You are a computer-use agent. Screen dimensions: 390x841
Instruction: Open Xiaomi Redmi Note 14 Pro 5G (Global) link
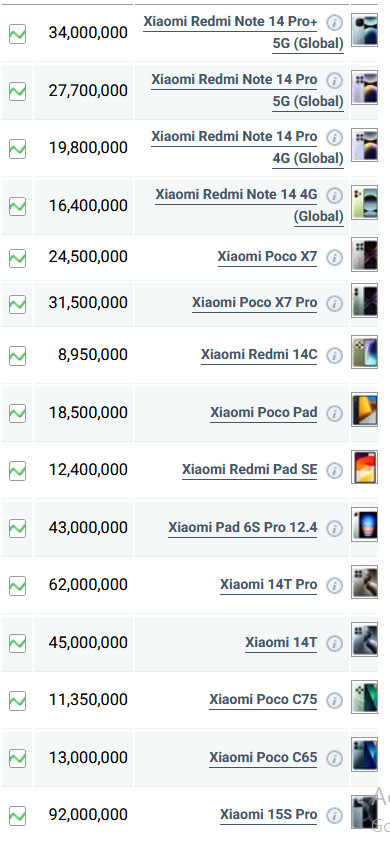(247, 91)
